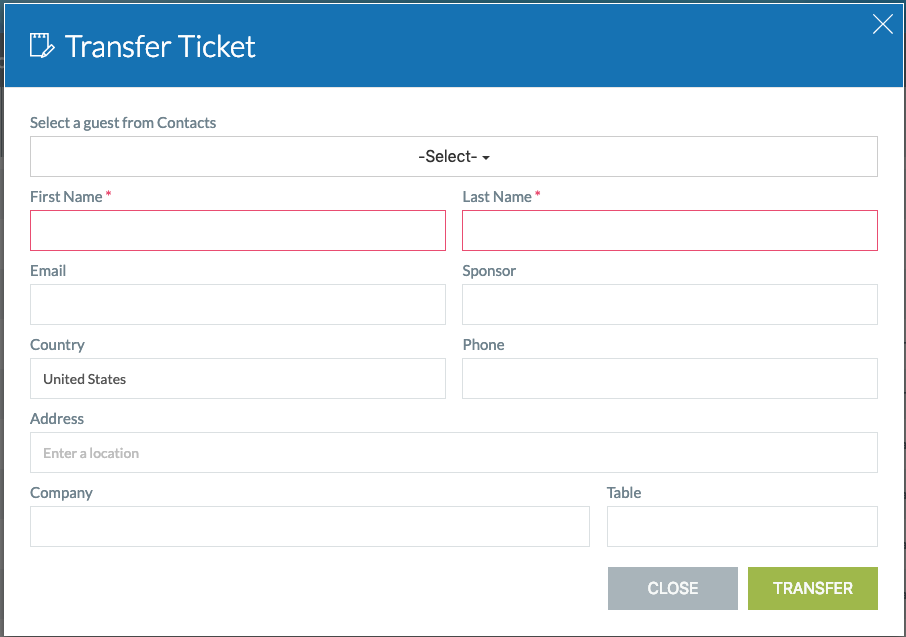Select the Country field showing United States
This screenshot has height=637, width=906.
pos(238,379)
